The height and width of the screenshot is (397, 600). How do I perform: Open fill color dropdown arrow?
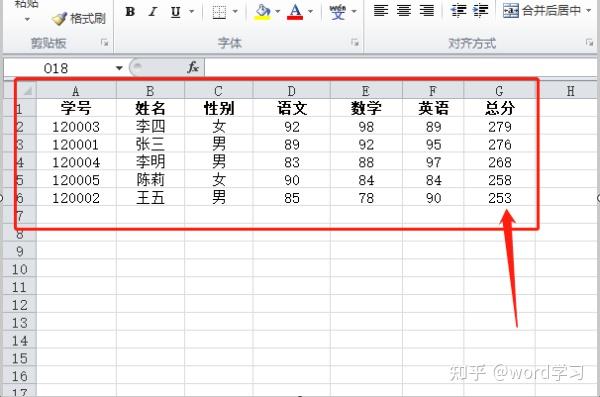pos(277,12)
